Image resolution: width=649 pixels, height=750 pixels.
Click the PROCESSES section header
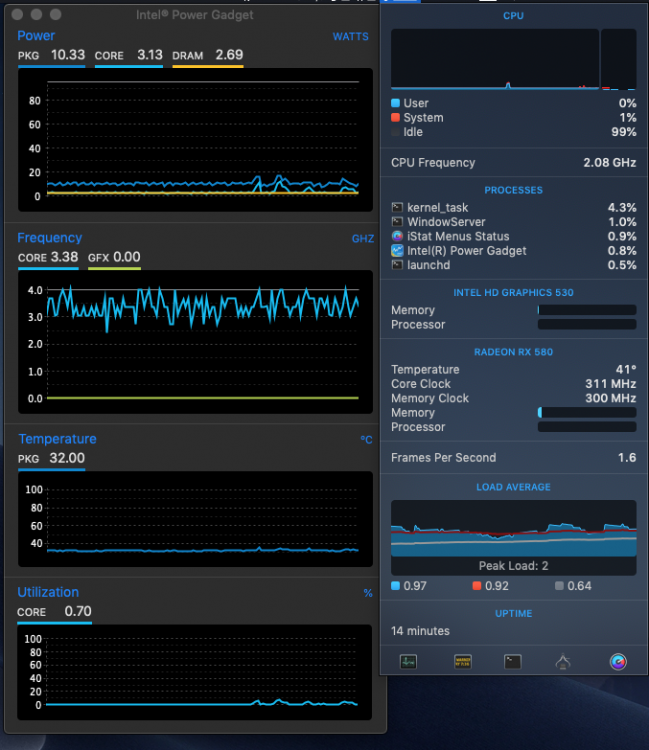pos(514,190)
